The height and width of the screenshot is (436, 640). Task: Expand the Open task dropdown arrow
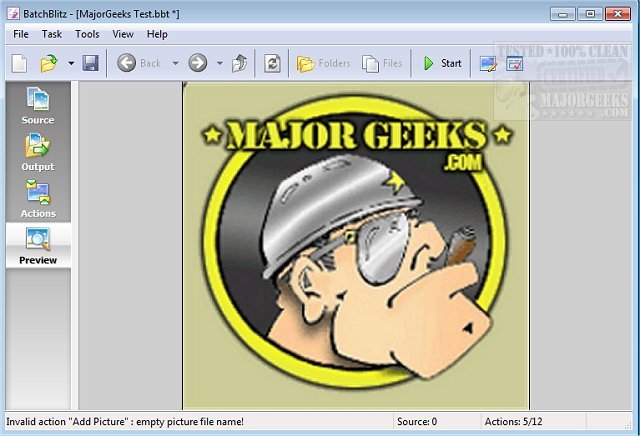pyautogui.click(x=71, y=63)
